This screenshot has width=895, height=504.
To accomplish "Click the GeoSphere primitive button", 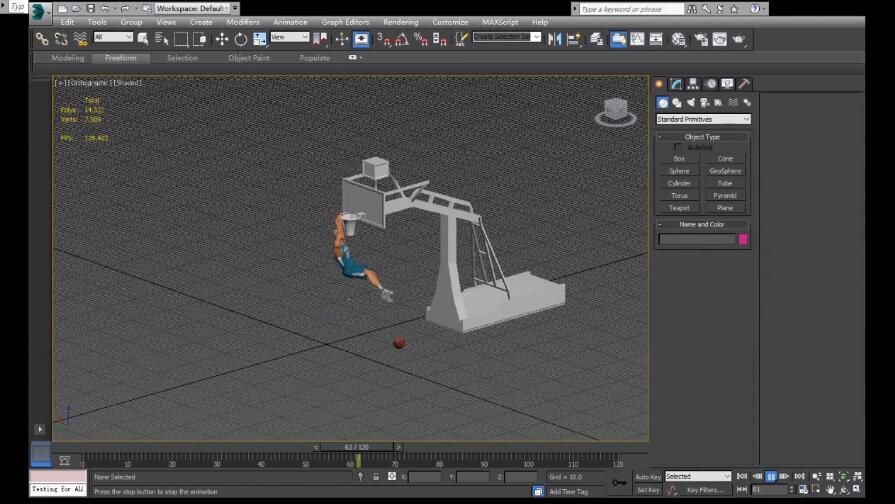I will (725, 171).
